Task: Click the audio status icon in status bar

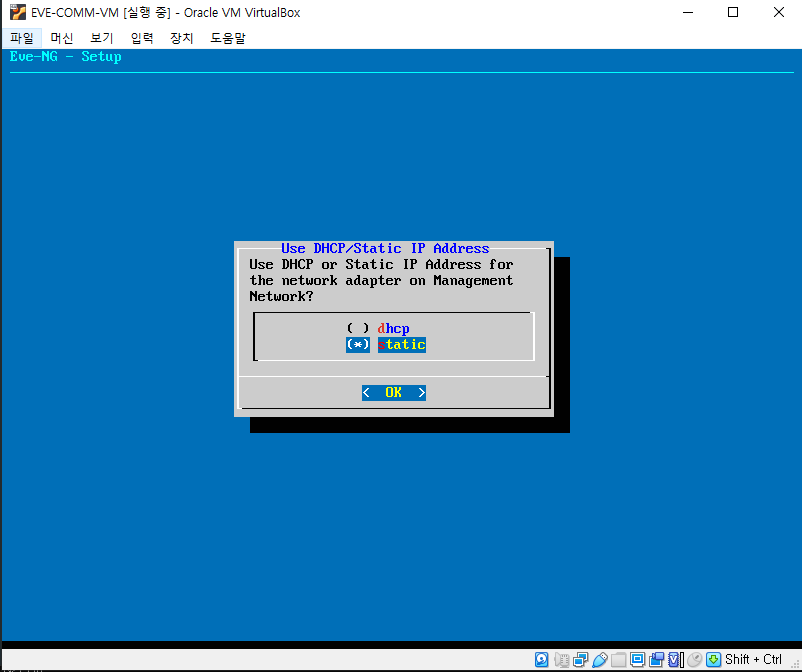Action: 562,660
